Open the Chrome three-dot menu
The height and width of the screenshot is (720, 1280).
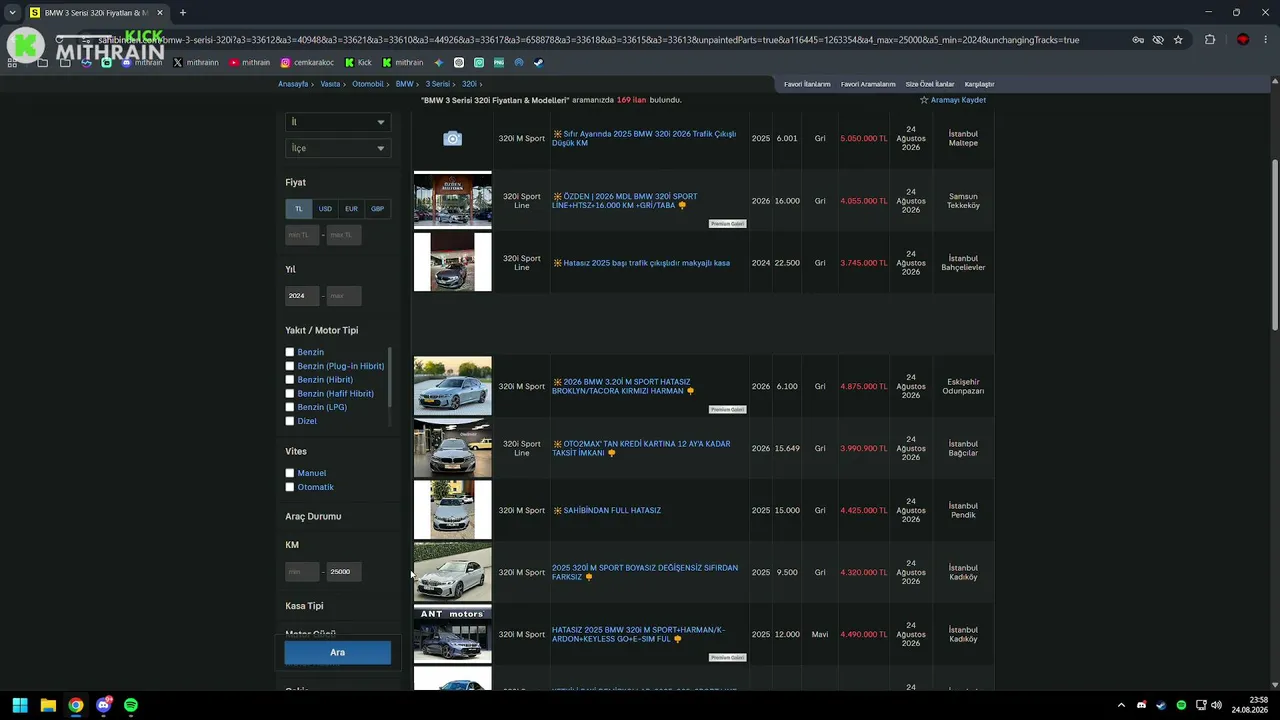click(x=1264, y=40)
